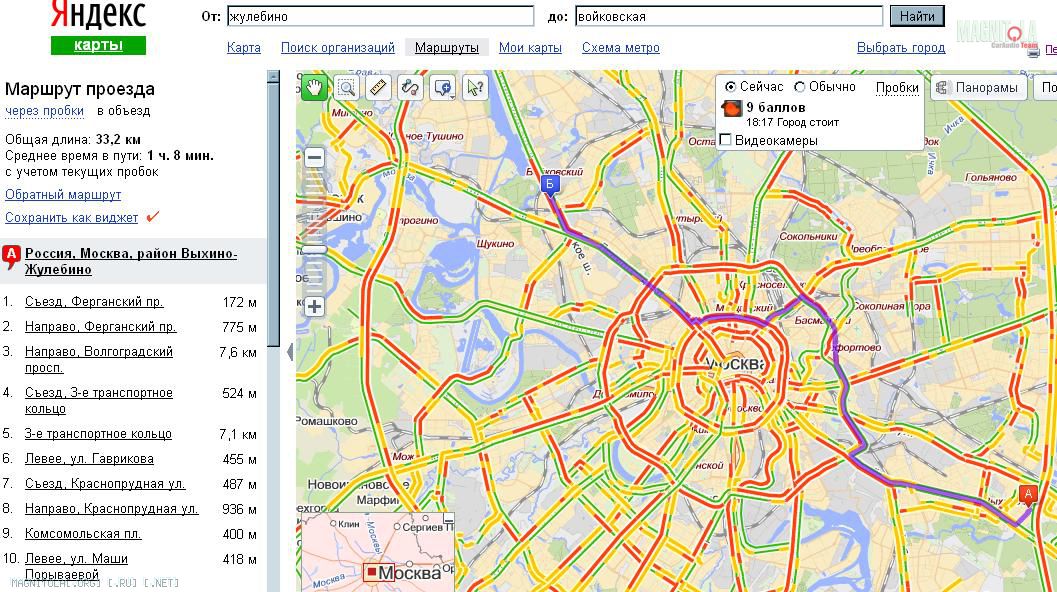Image resolution: width=1057 pixels, height=592 pixels.
Task: Click the printer icon
Action: (1033, 51)
